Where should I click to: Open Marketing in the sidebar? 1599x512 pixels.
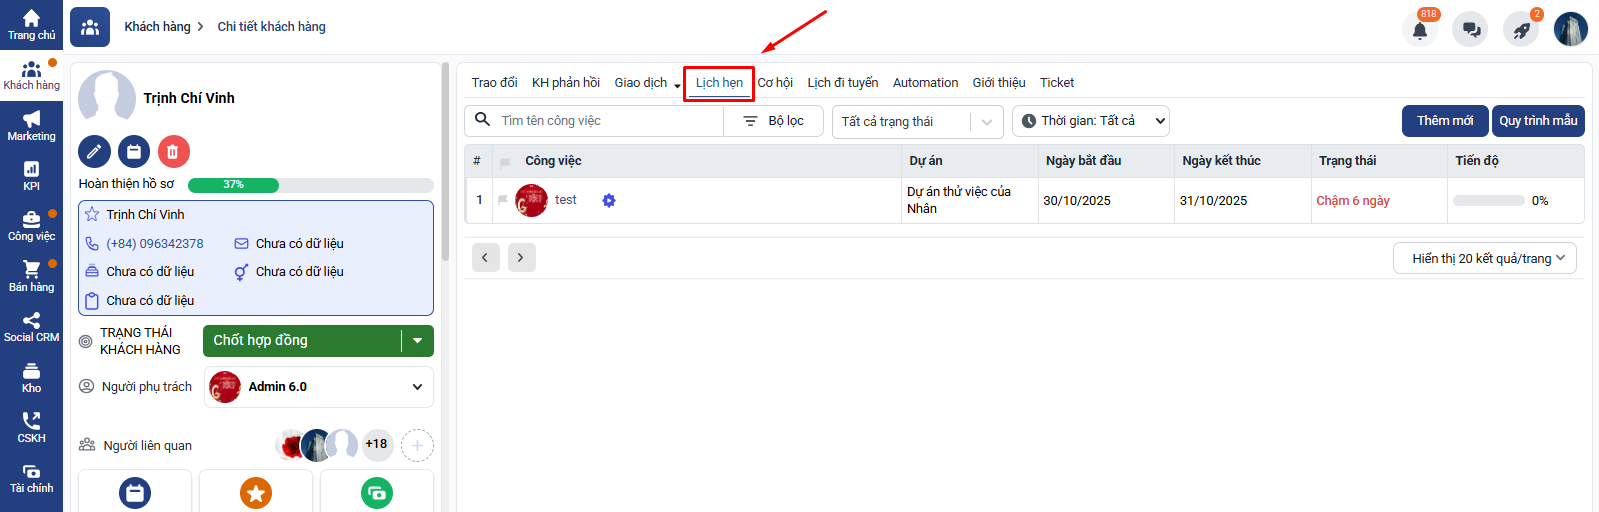(x=31, y=126)
